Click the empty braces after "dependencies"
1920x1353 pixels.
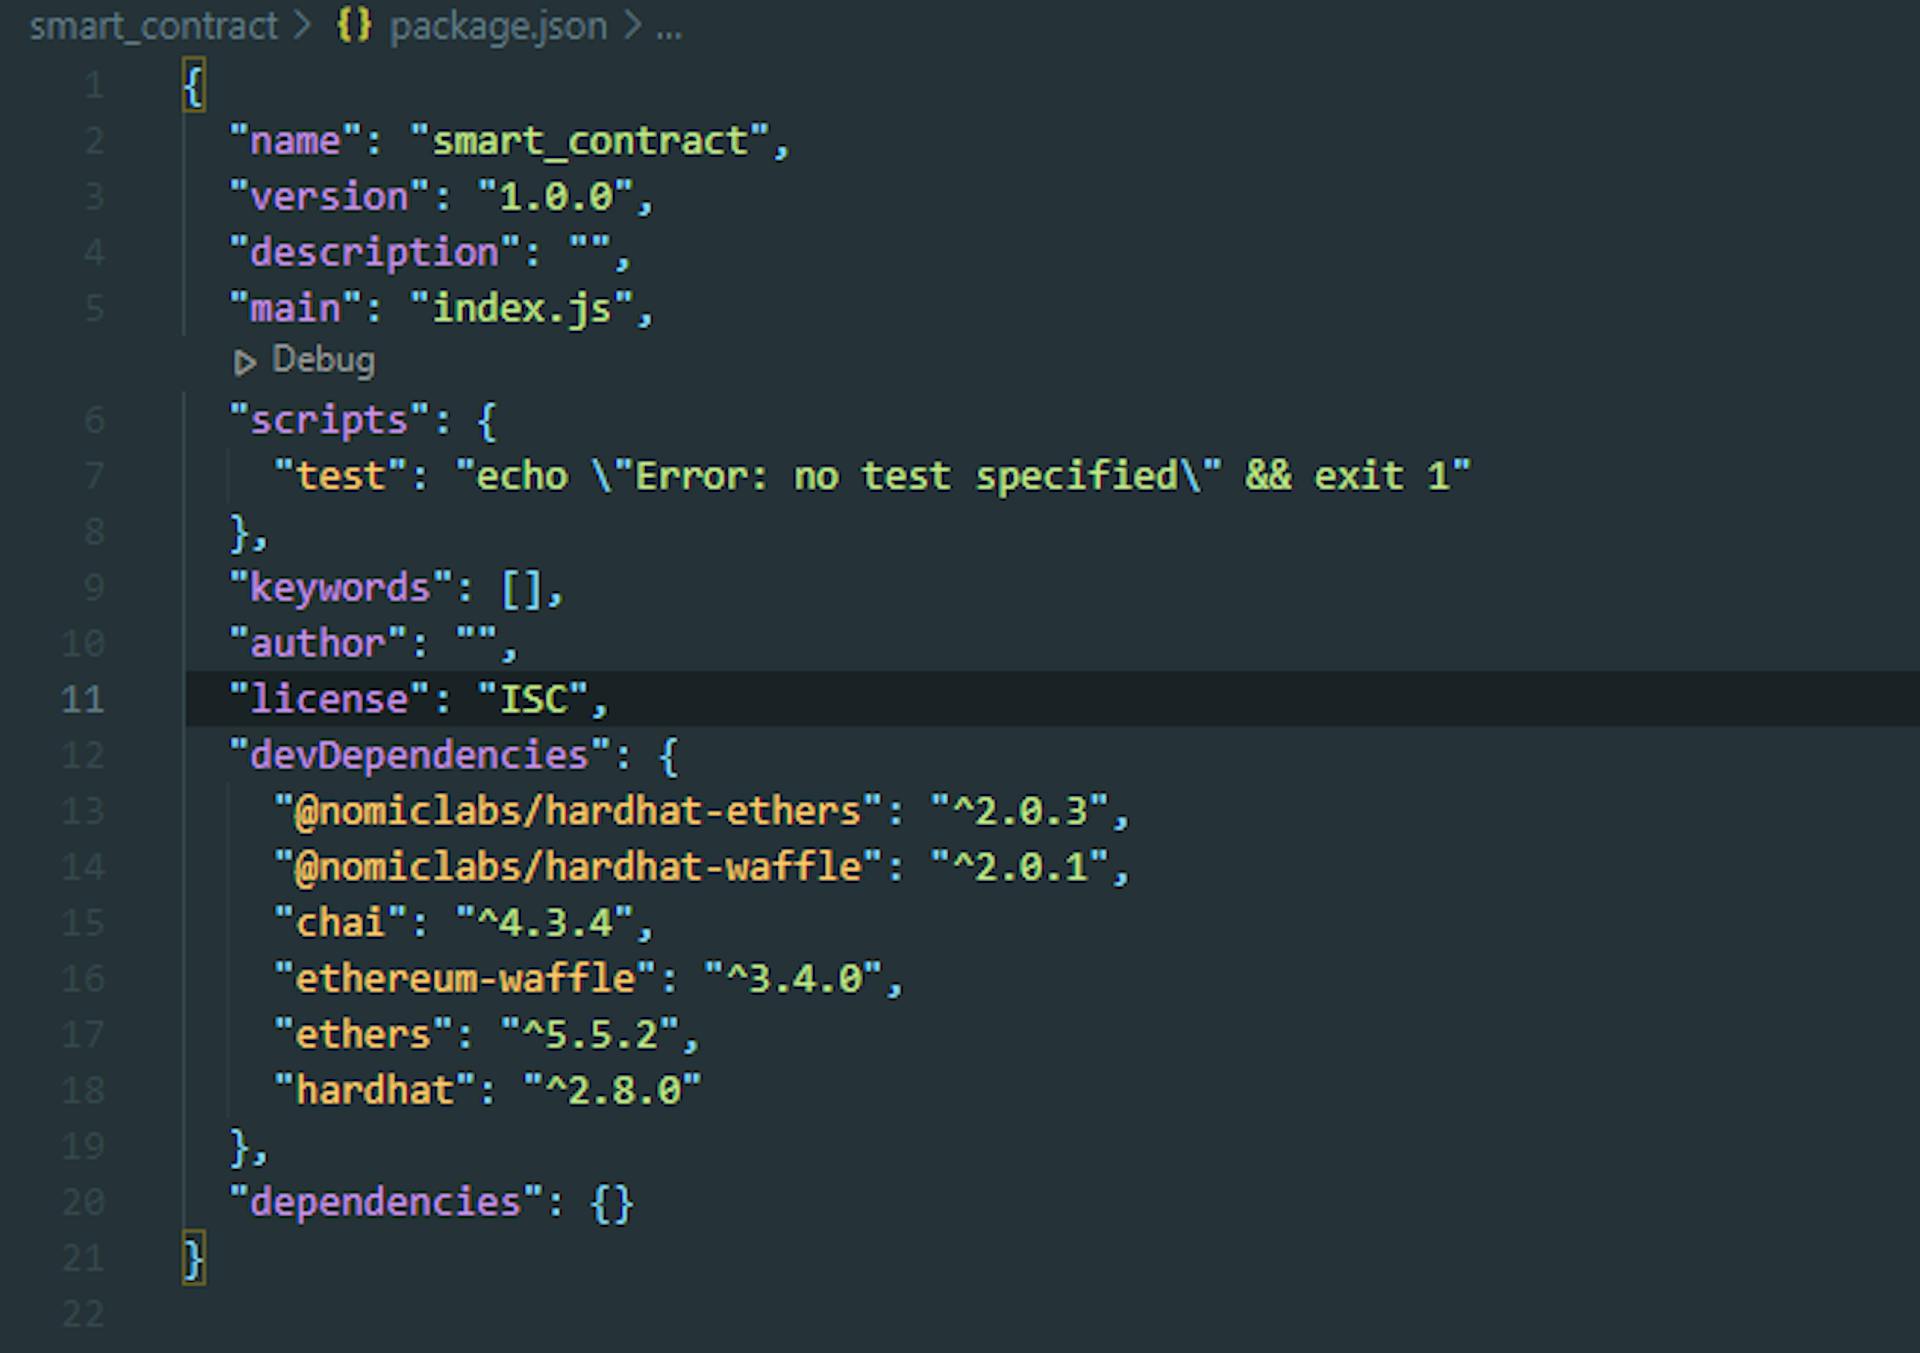pyautogui.click(x=612, y=1203)
